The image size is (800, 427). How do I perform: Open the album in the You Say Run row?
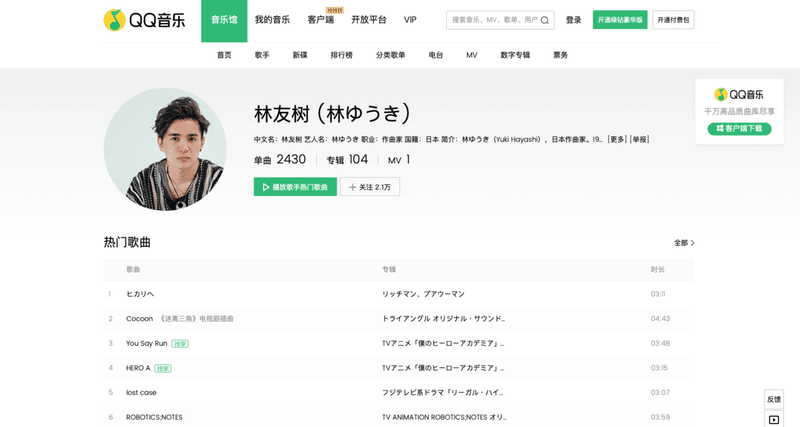click(443, 343)
